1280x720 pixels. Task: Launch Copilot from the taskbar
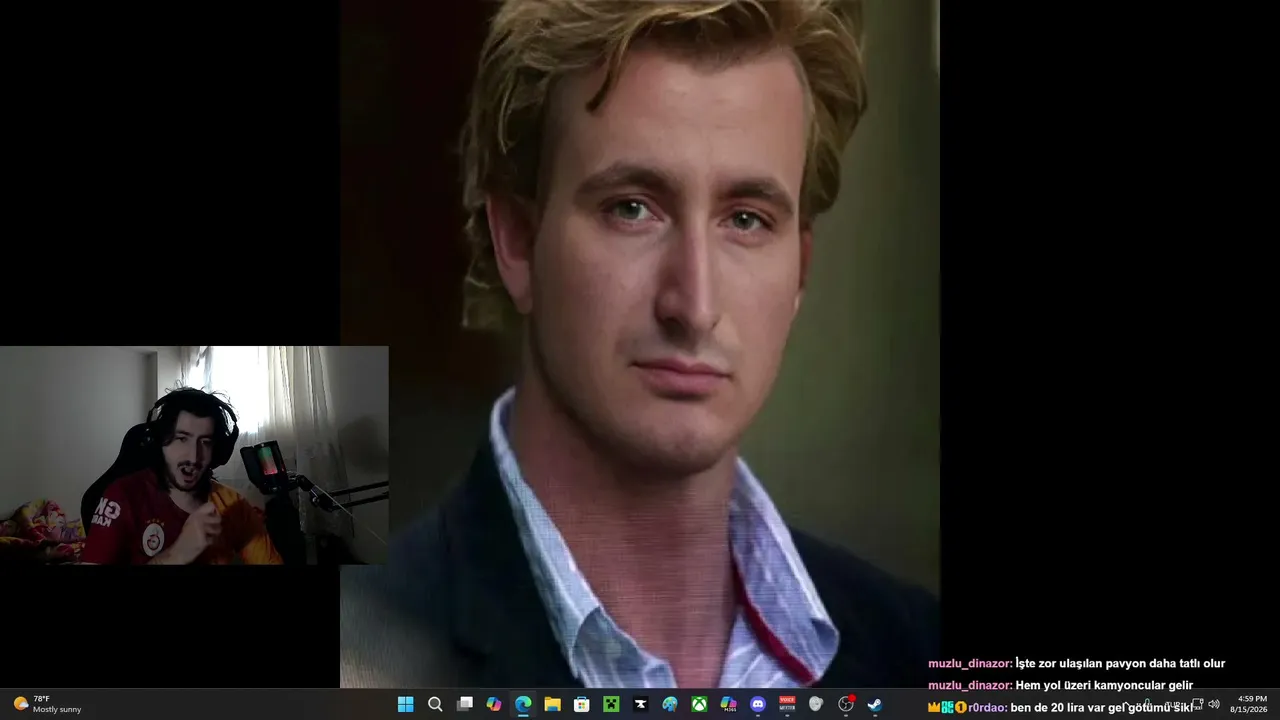493,704
